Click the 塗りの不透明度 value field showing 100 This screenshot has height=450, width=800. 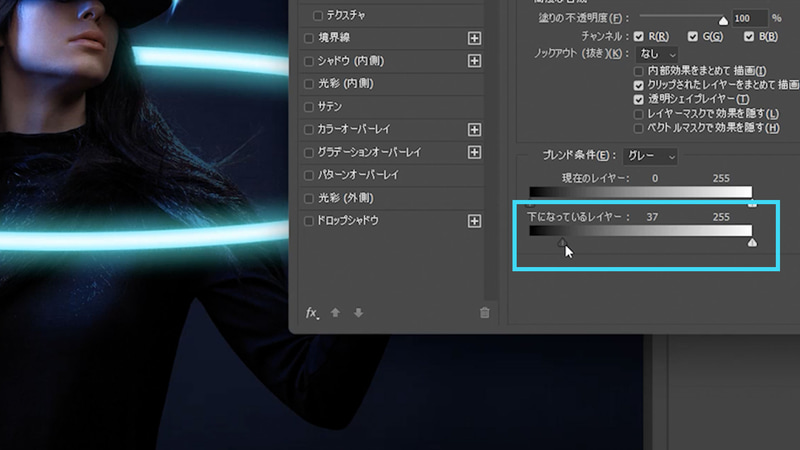click(749, 18)
